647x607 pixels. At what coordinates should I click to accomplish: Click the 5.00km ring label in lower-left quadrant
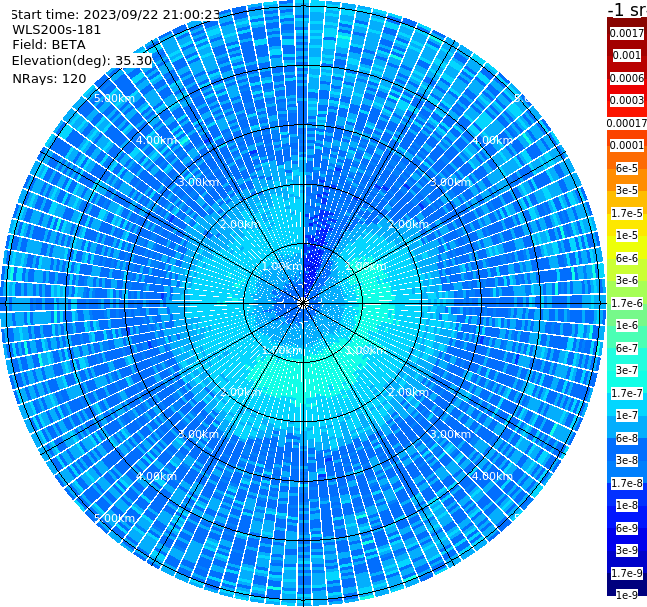114,518
